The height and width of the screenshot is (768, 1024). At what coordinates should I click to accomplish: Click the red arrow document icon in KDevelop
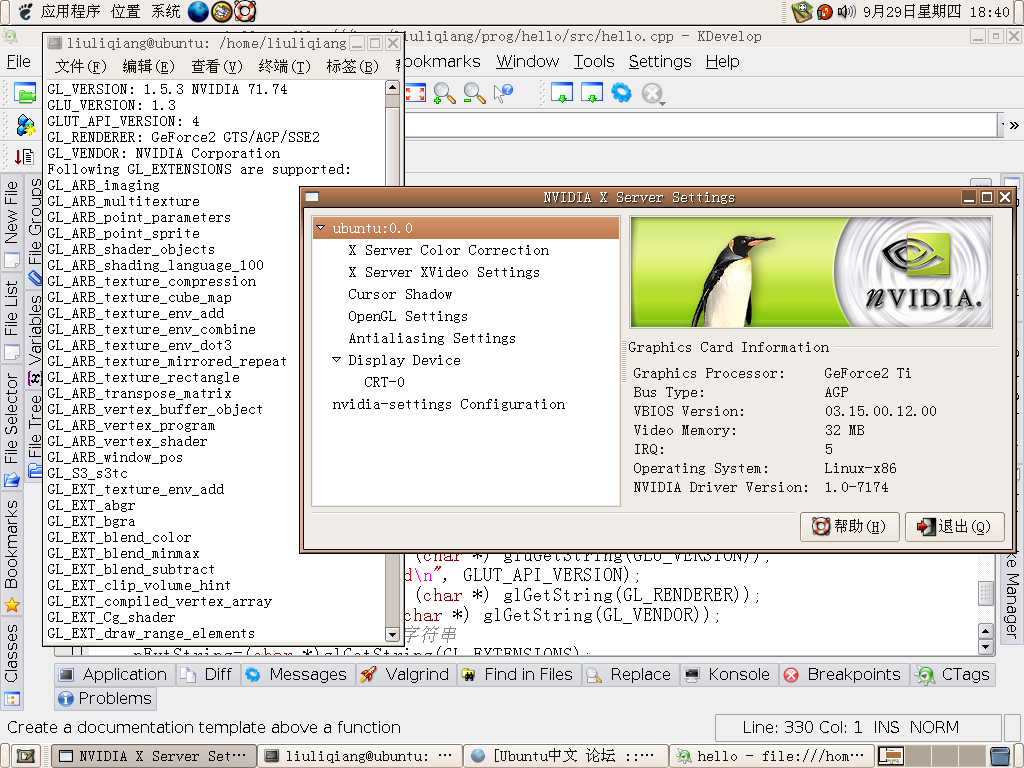pyautogui.click(x=24, y=157)
